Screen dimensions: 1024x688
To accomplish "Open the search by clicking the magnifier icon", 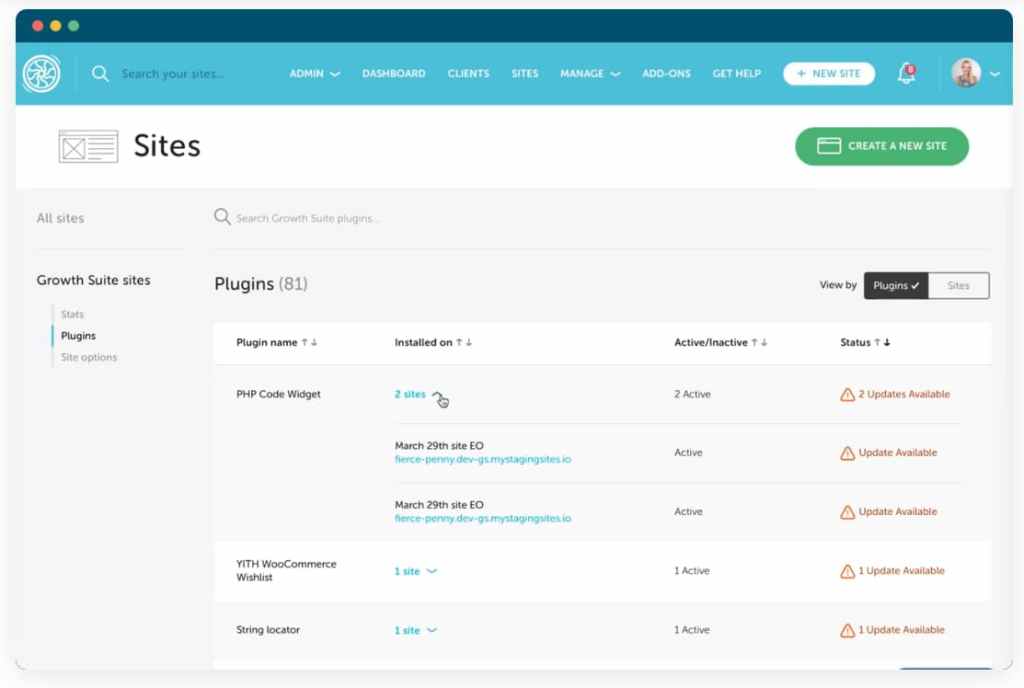I will point(98,73).
